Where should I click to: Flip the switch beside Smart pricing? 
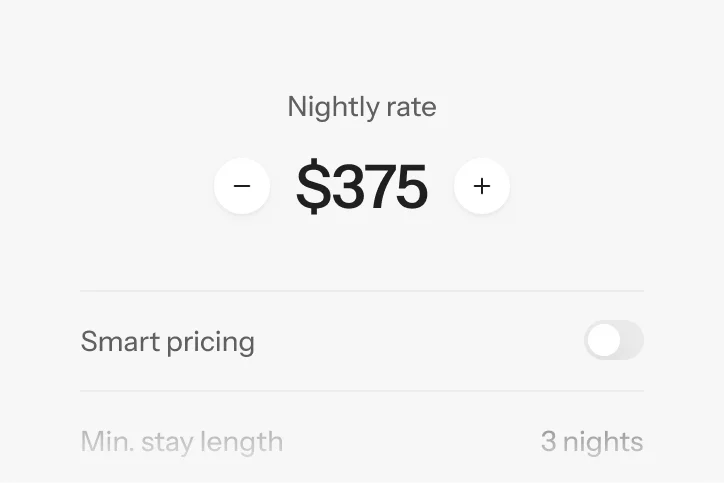click(x=613, y=341)
